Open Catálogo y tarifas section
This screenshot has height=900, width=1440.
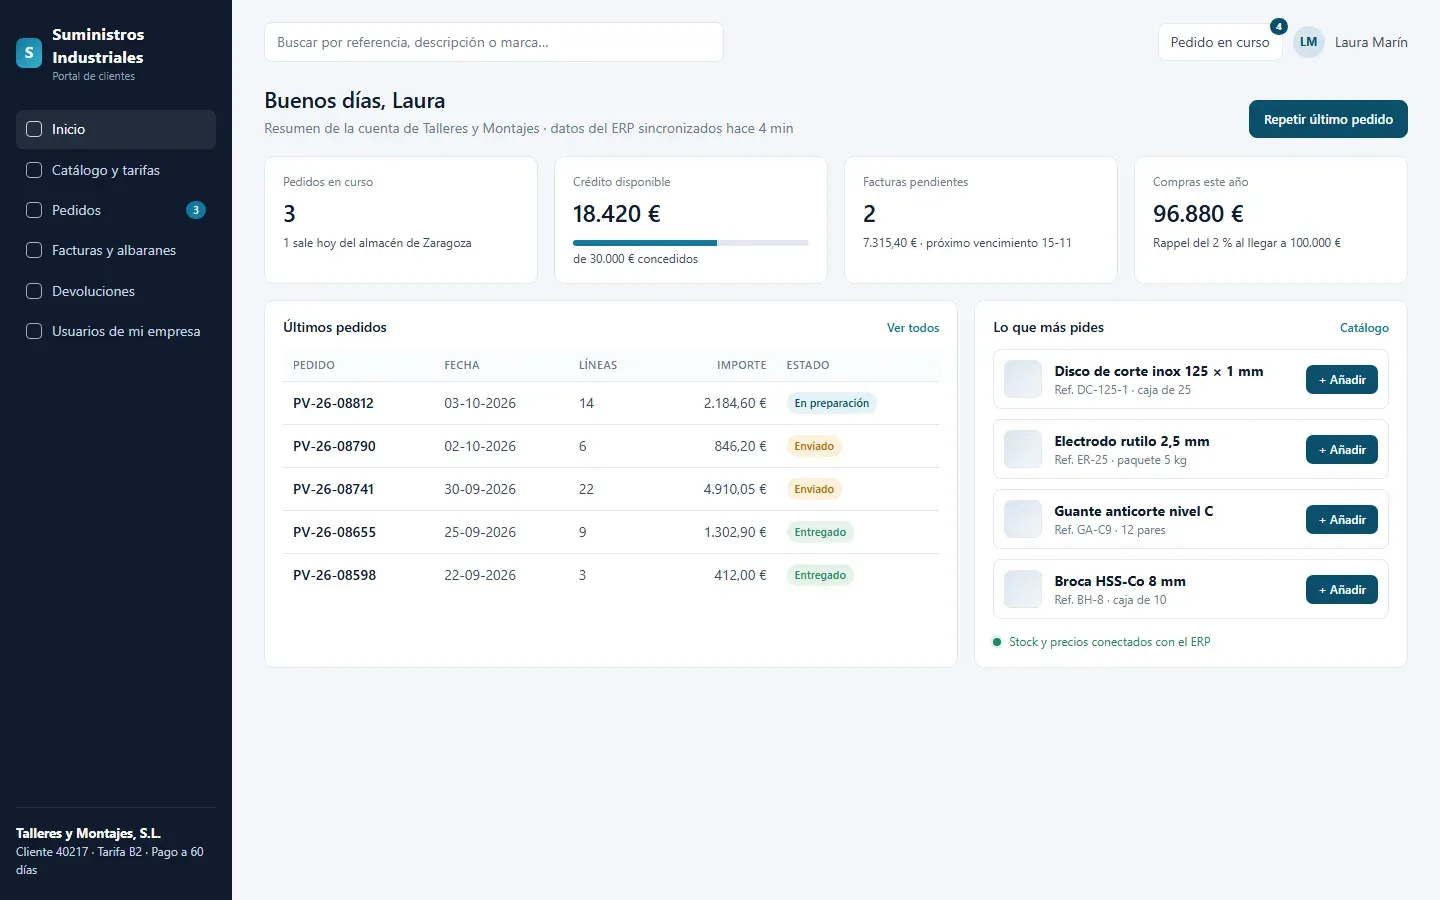tap(116, 170)
